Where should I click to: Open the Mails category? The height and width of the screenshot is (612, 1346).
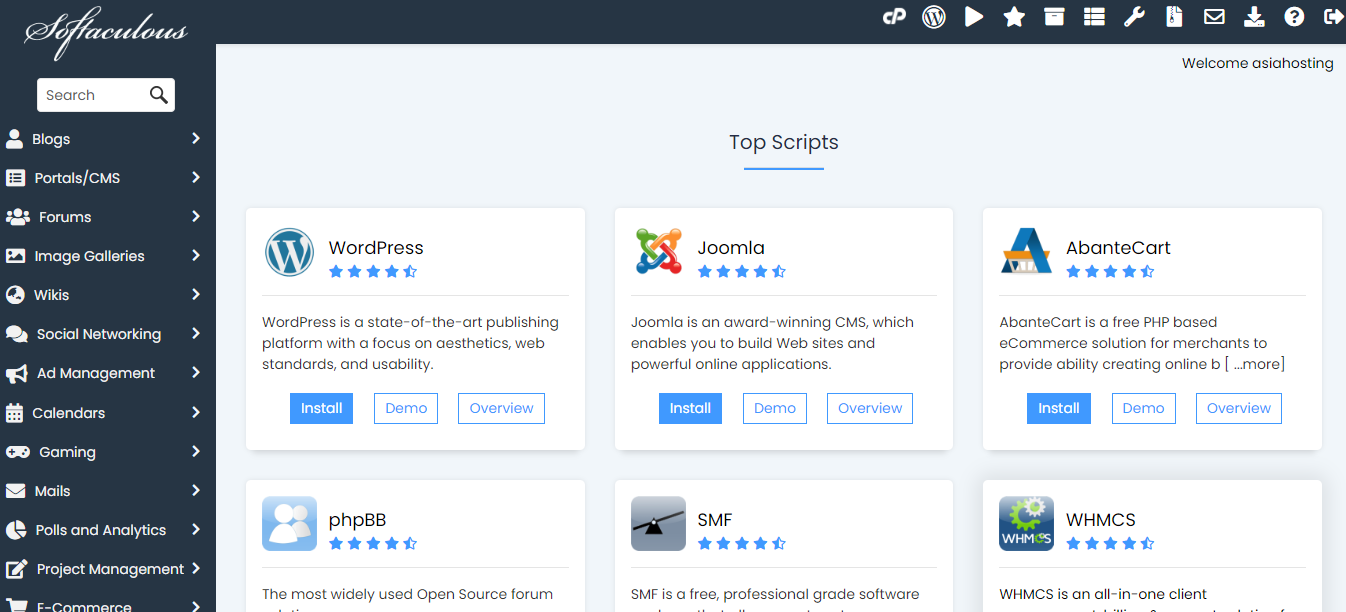tap(52, 491)
